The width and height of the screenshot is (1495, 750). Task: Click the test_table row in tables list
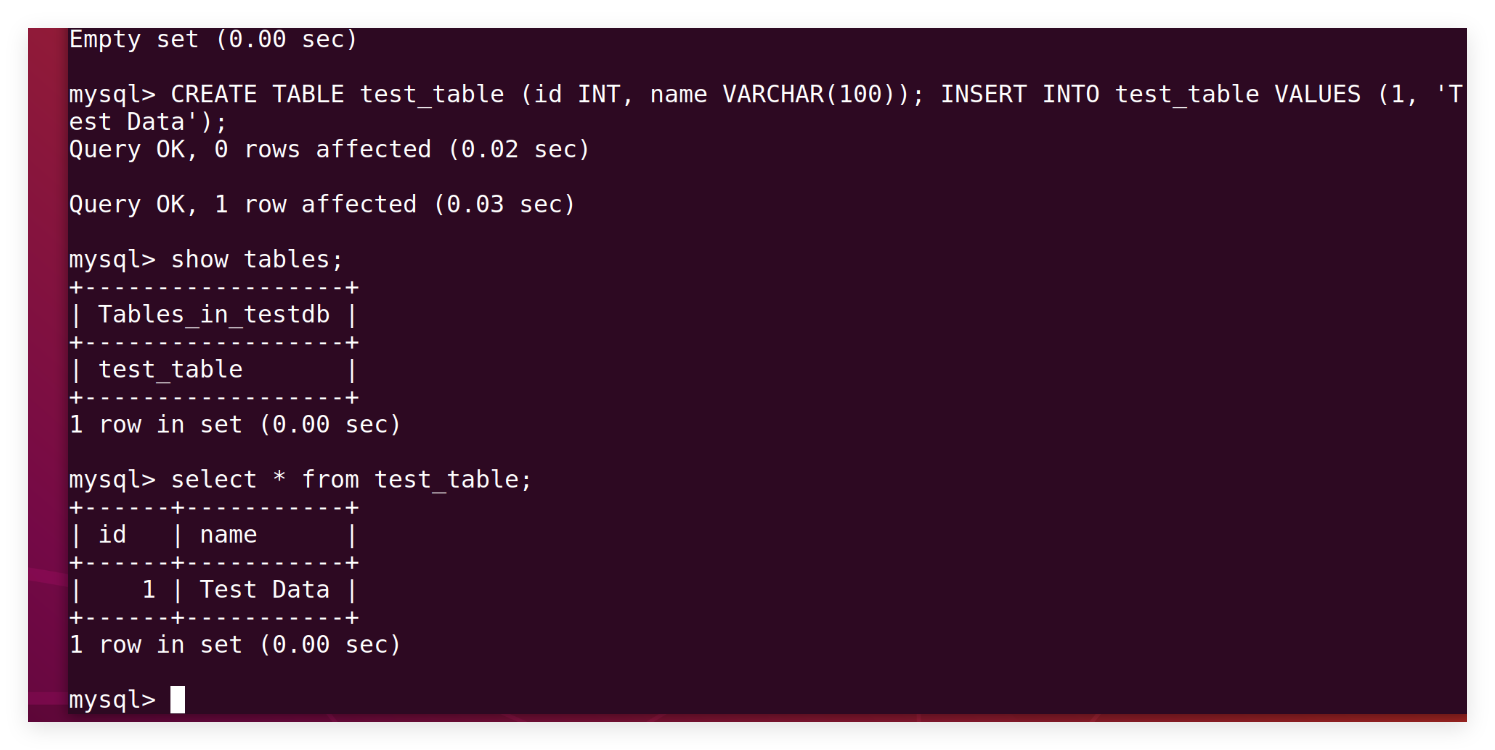(x=170, y=369)
